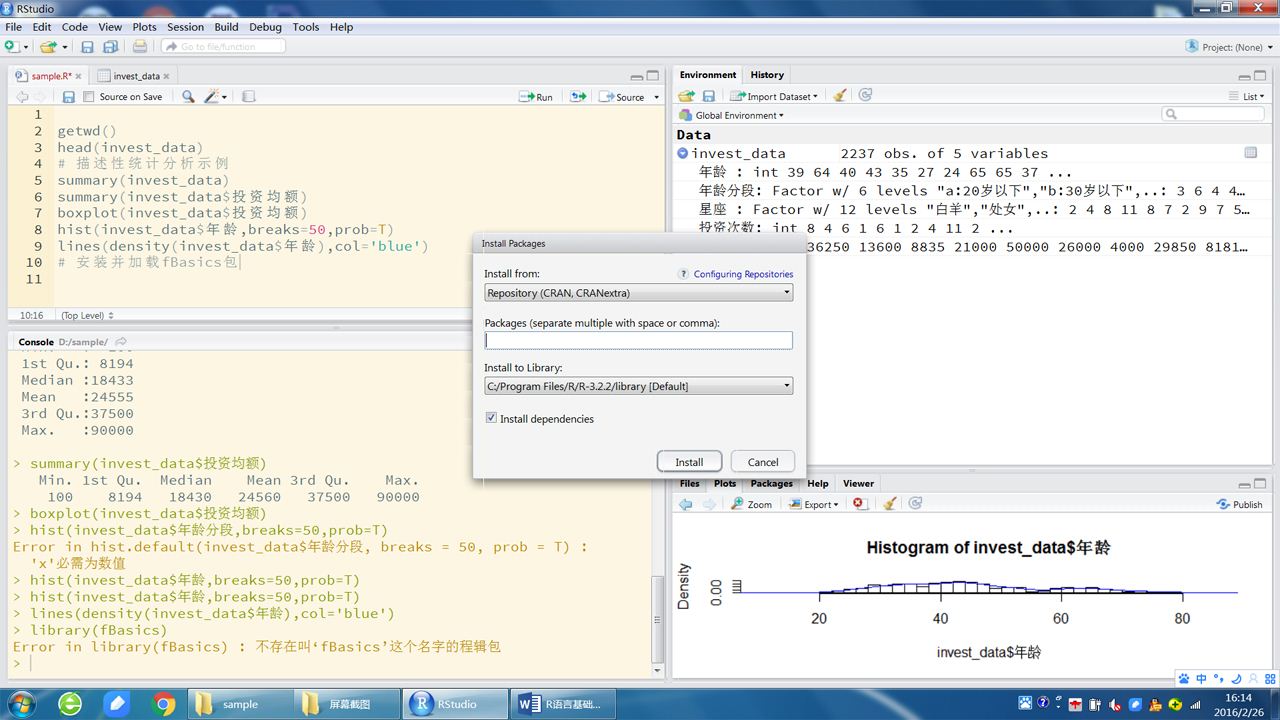Screen dimensions: 1280x720
Task: Clear workspace objects with the broom icon in Environment
Action: [840, 96]
